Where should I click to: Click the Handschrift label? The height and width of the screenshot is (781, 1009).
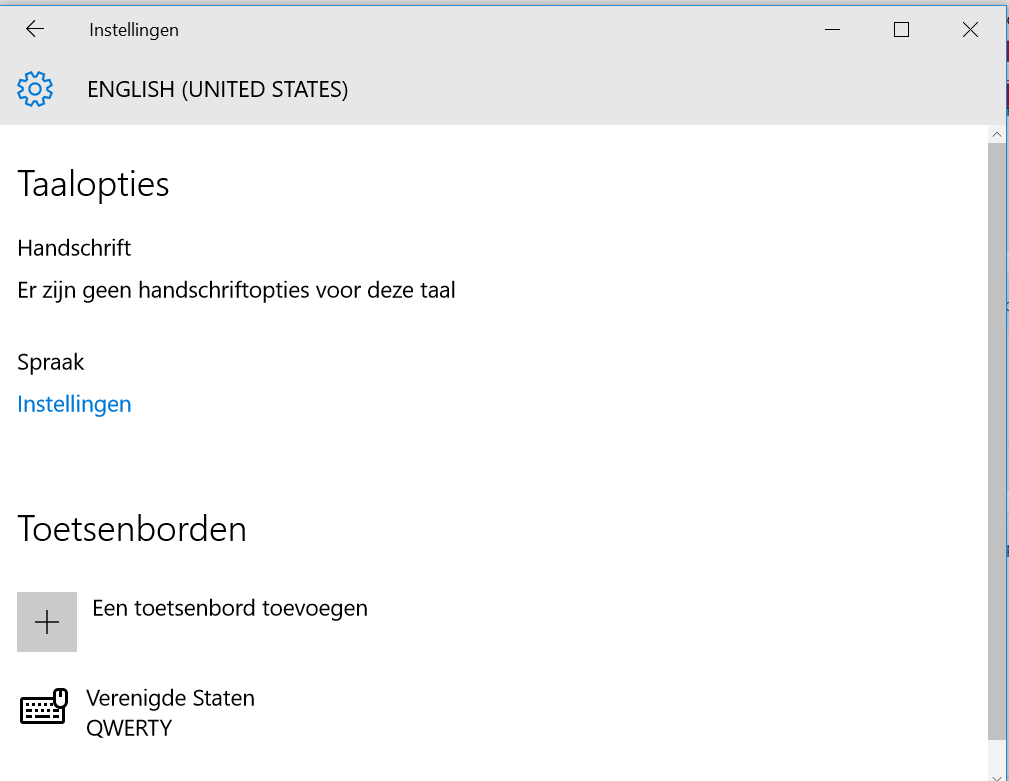(74, 248)
